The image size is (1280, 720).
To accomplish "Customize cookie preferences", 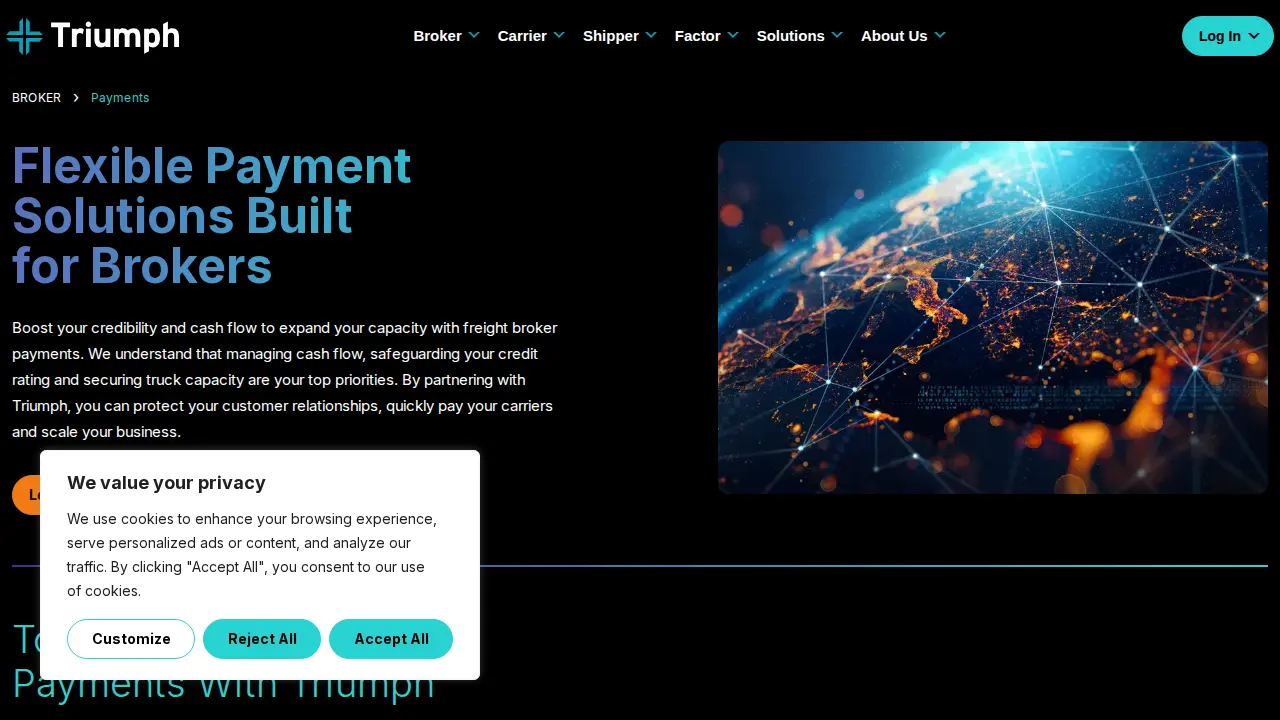I will click(131, 639).
